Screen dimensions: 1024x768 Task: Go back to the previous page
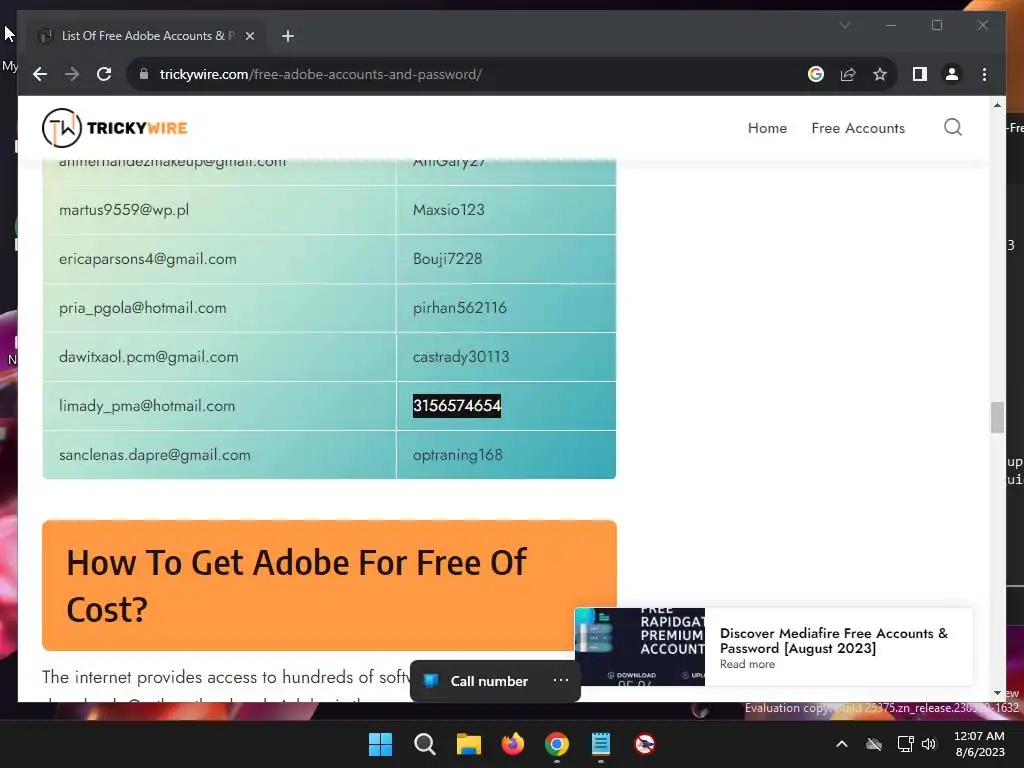(x=40, y=74)
